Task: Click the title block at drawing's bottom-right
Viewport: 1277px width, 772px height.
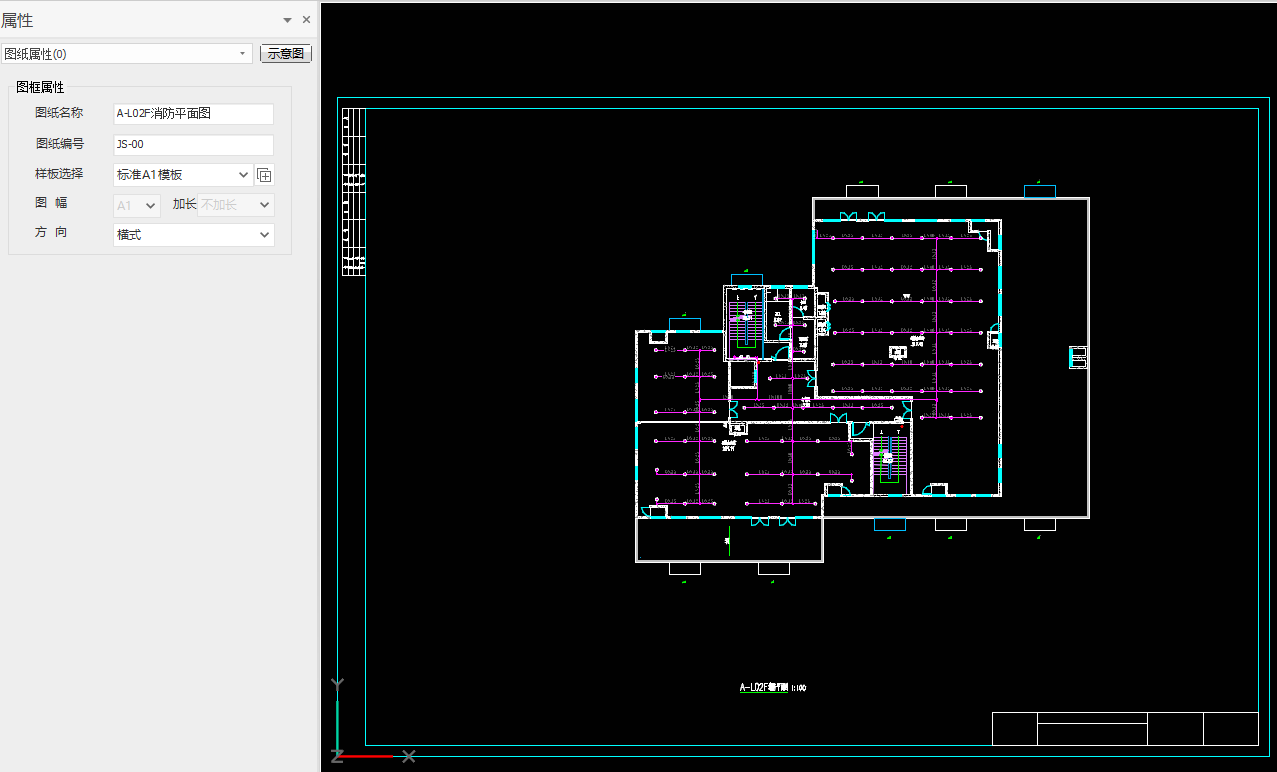Action: pyautogui.click(x=1124, y=729)
